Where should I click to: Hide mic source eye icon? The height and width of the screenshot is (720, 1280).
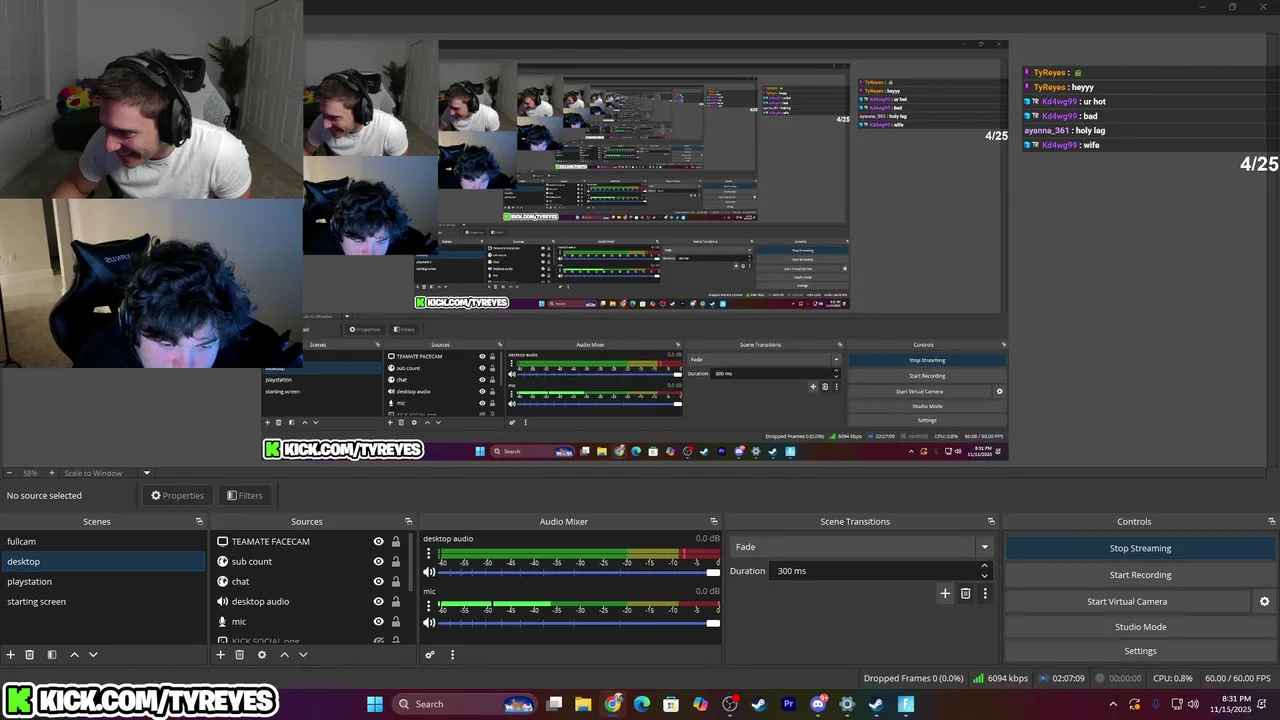click(x=378, y=621)
